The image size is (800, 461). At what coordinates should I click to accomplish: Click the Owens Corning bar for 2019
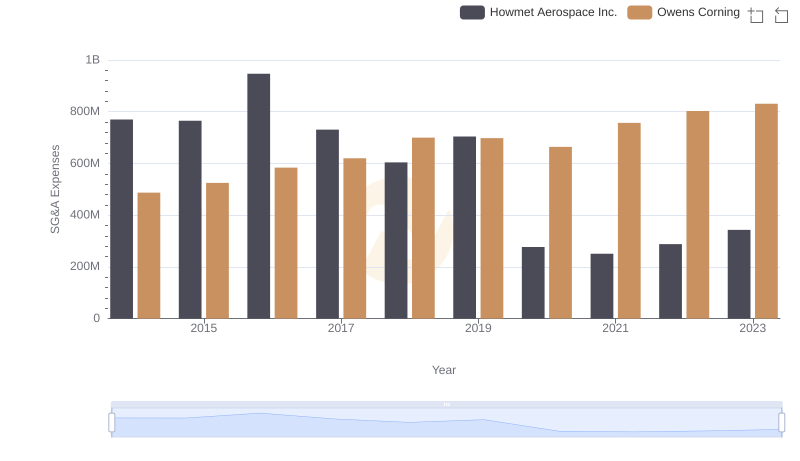pyautogui.click(x=492, y=228)
